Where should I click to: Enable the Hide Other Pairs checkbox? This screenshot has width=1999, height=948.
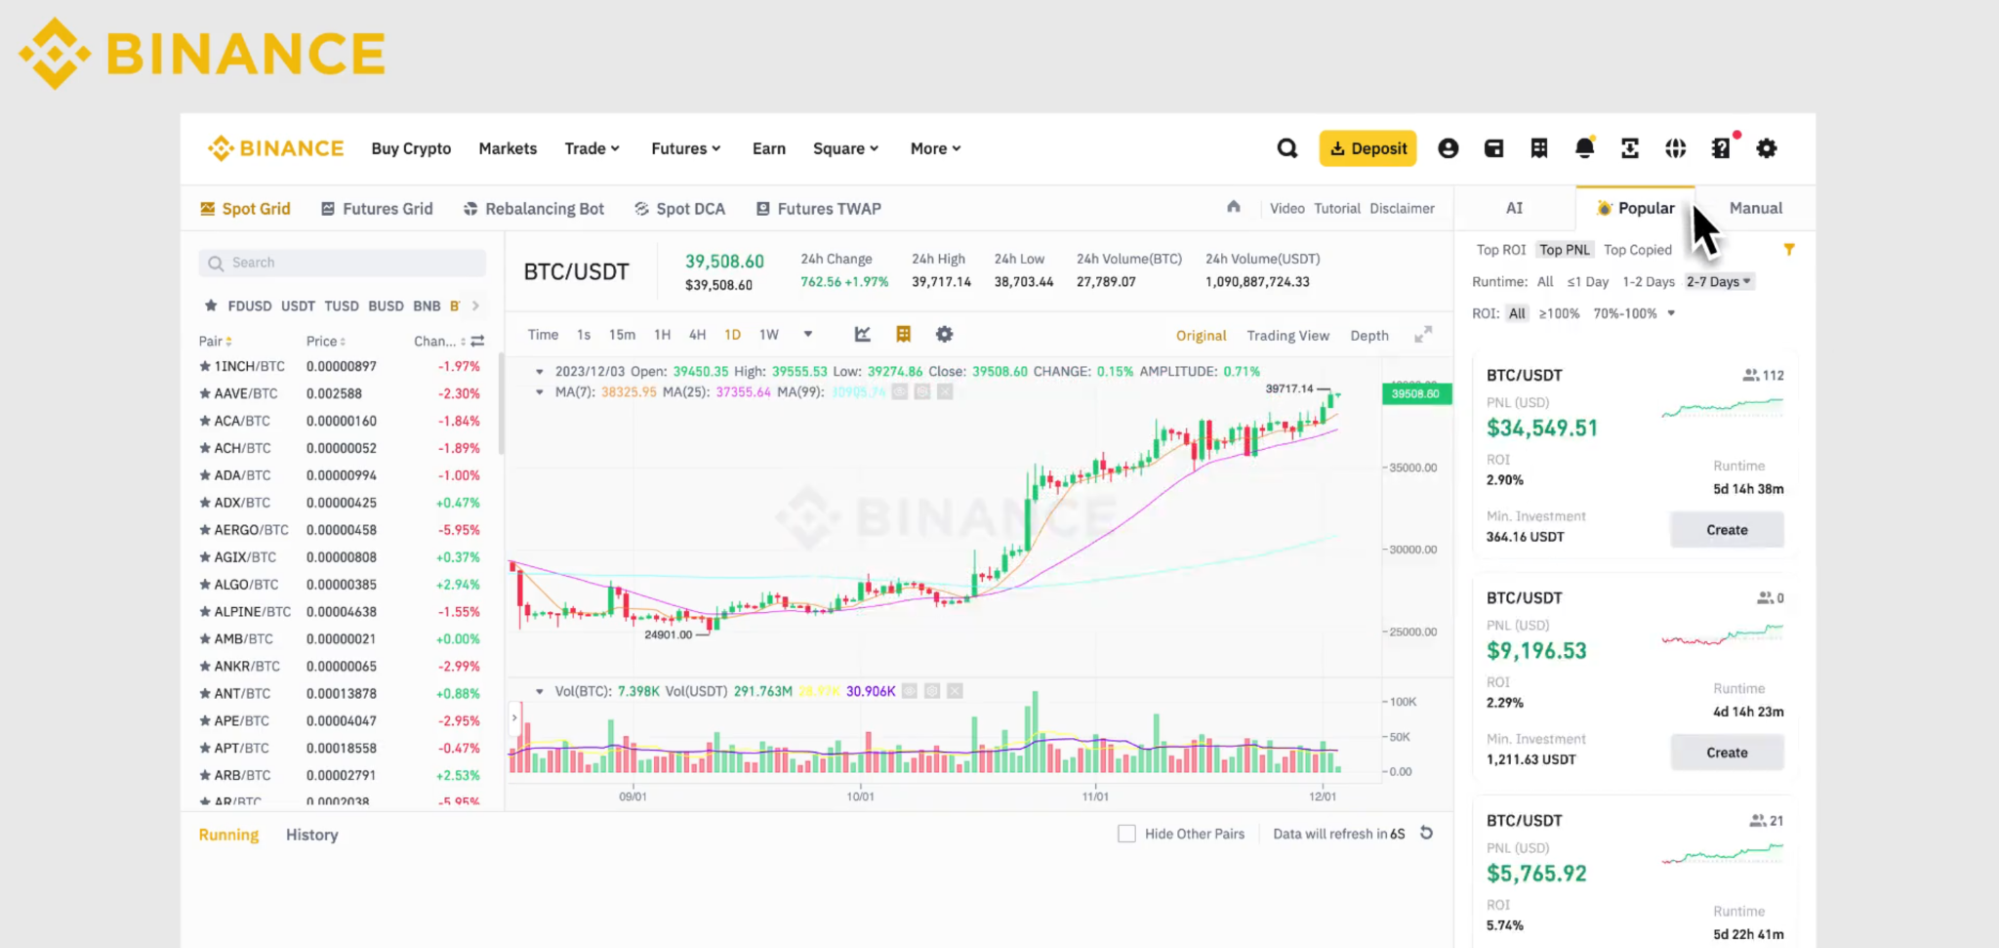1126,833
